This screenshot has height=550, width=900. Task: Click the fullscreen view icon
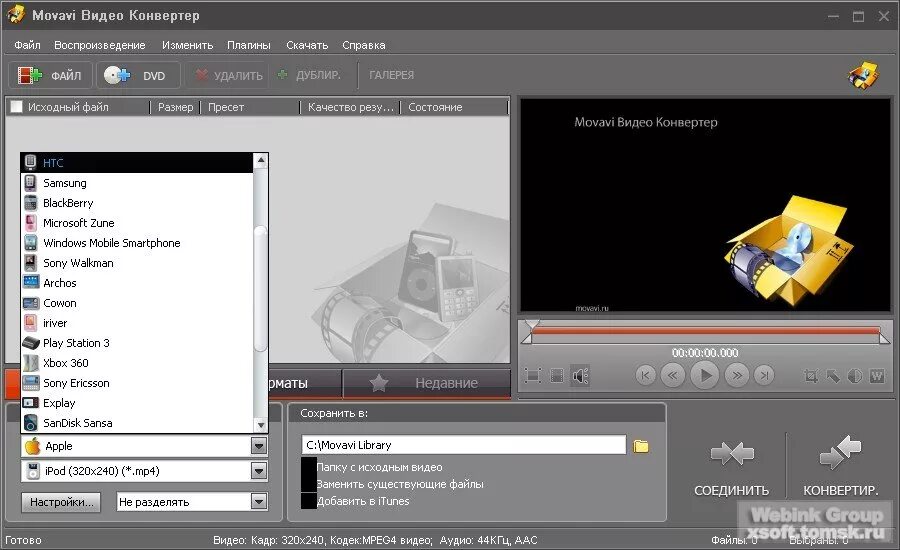533,376
